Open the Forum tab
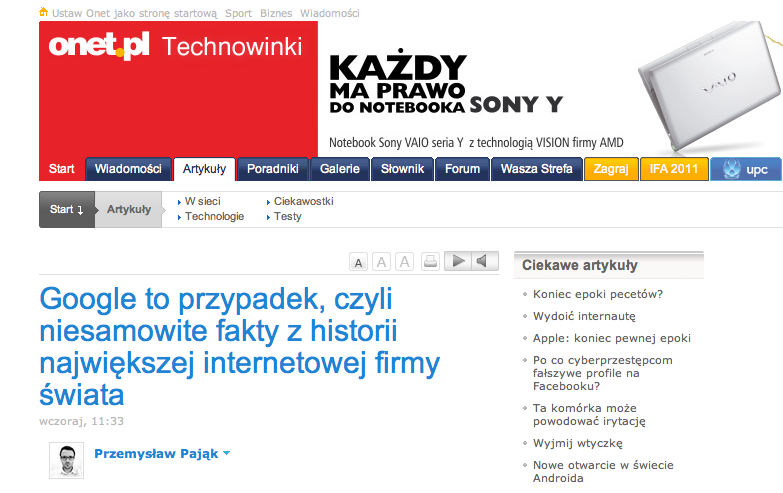The width and height of the screenshot is (783, 493). [462, 169]
